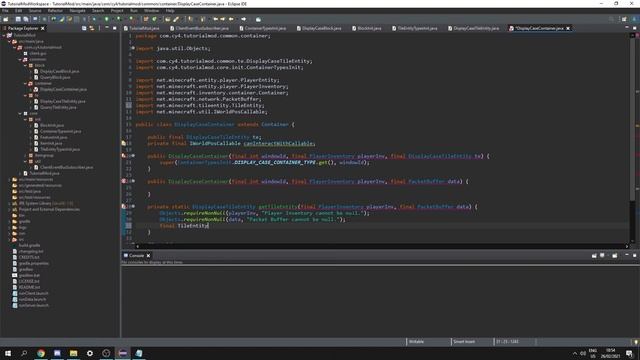Switch to ClientEventBusSubscriber.java tab
The height and width of the screenshot is (360, 640).
click(x=200, y=28)
